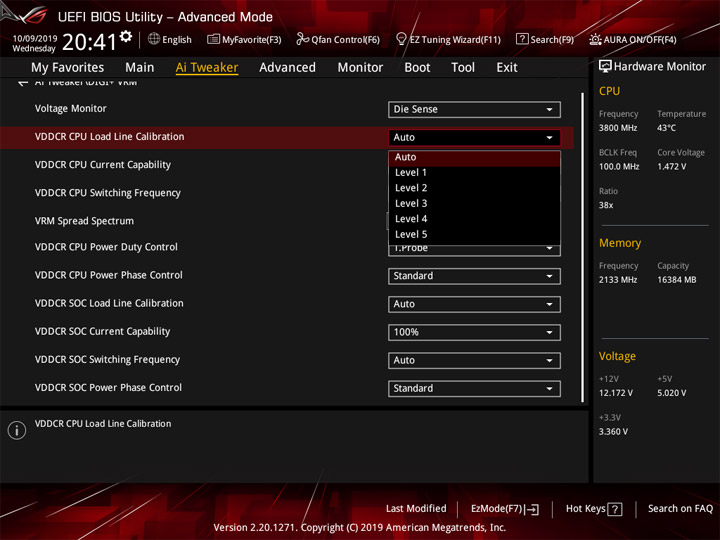The height and width of the screenshot is (540, 720).
Task: Click the 1.472 V core voltage value
Action: point(671,167)
